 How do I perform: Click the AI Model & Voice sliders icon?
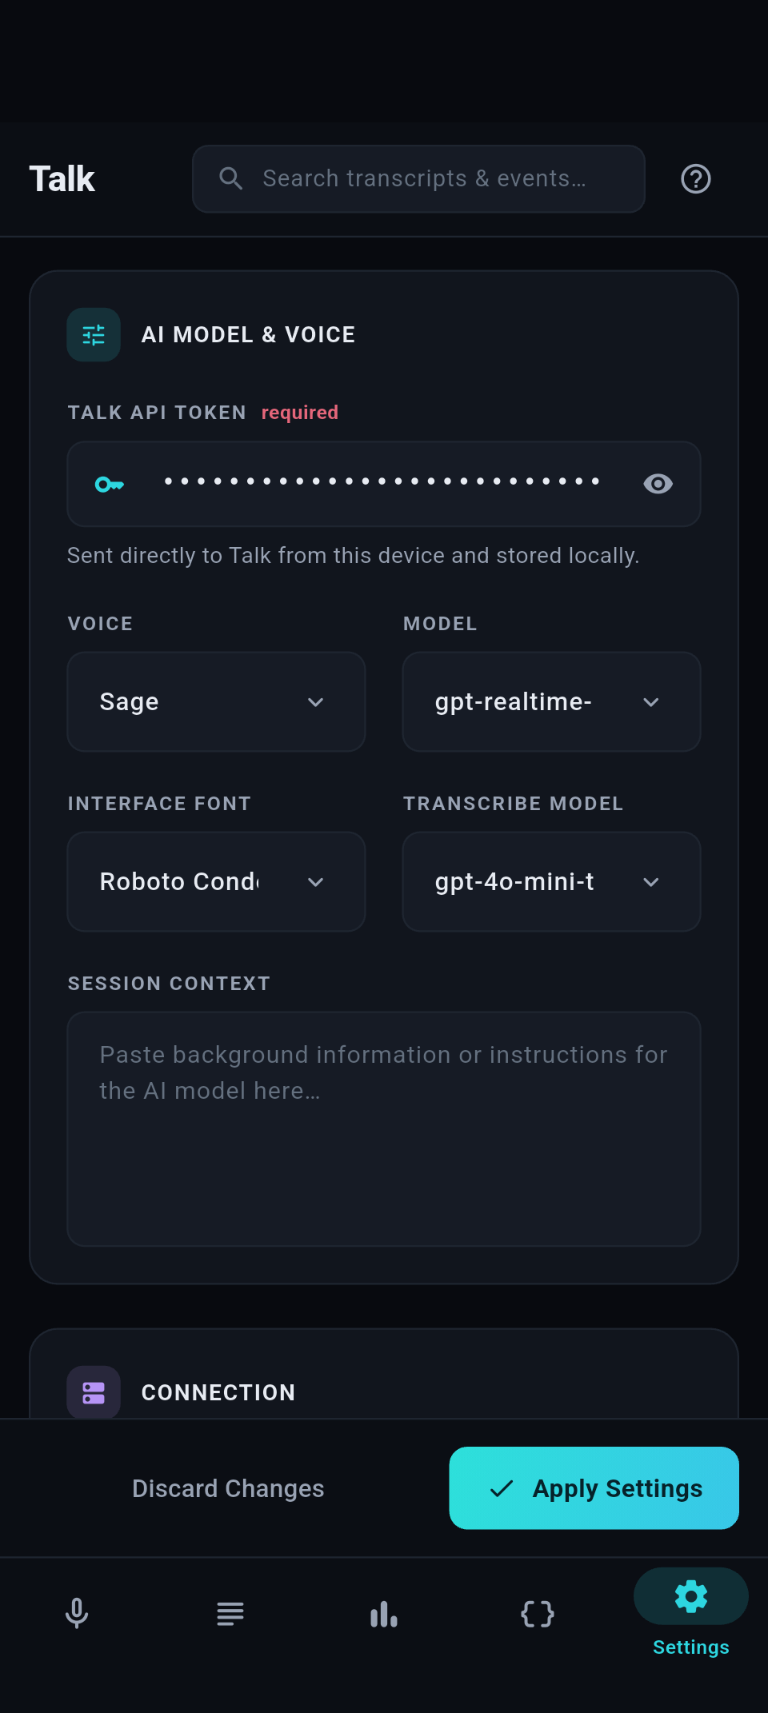[x=94, y=334]
